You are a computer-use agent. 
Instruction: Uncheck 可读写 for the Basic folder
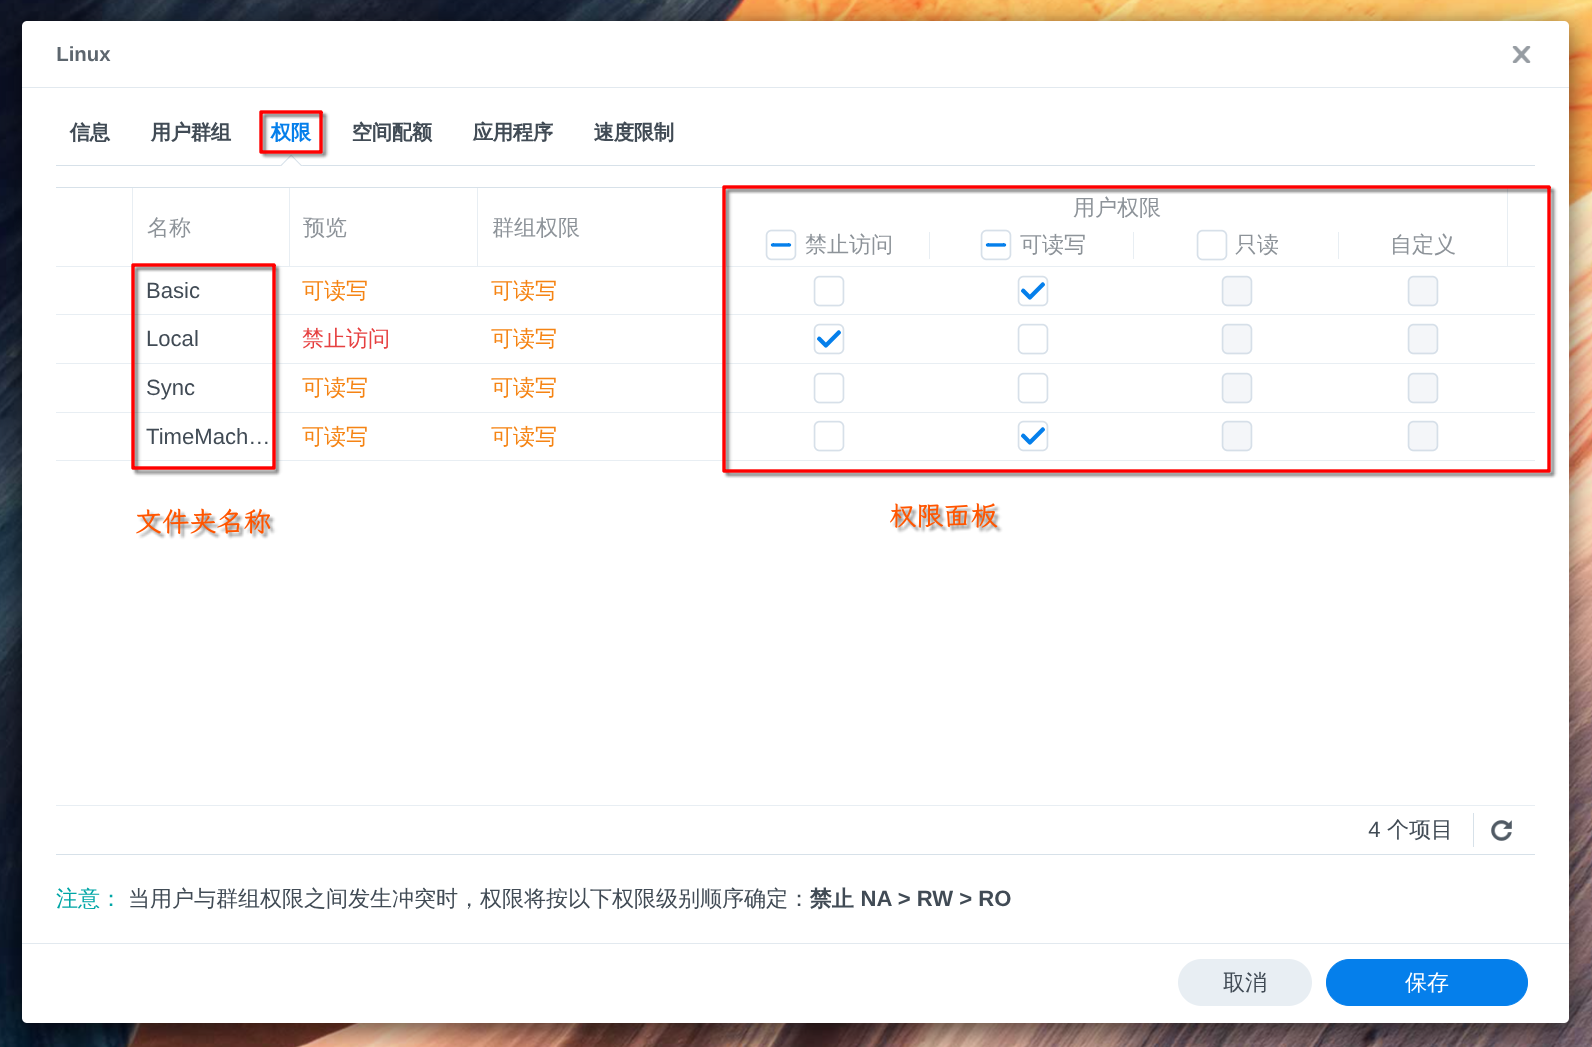1033,291
